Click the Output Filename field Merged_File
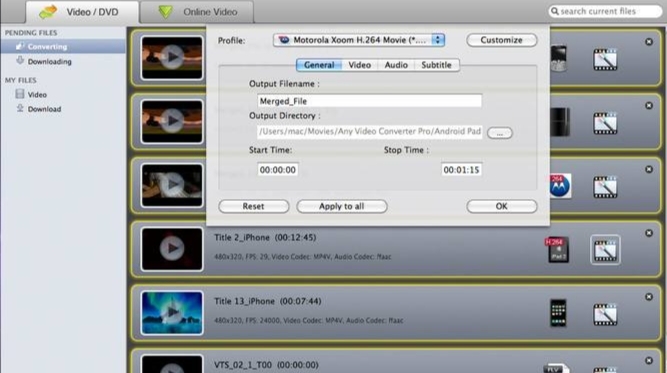Viewport: 667px width, 373px height. [x=369, y=101]
